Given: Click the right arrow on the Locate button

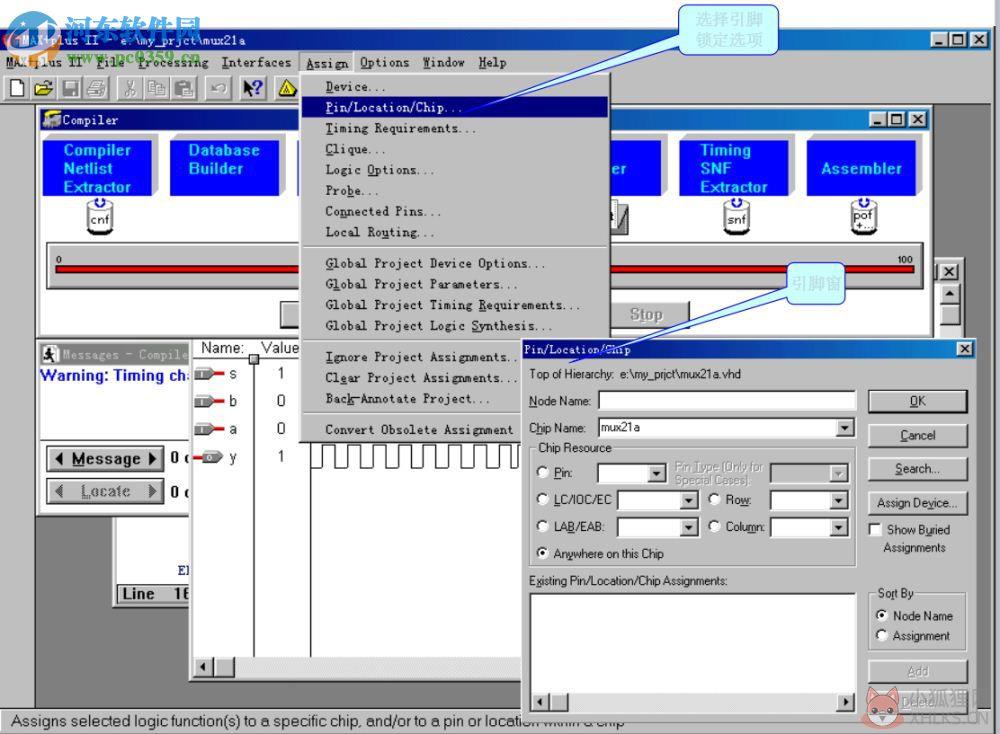Looking at the screenshot, I should (x=152, y=491).
